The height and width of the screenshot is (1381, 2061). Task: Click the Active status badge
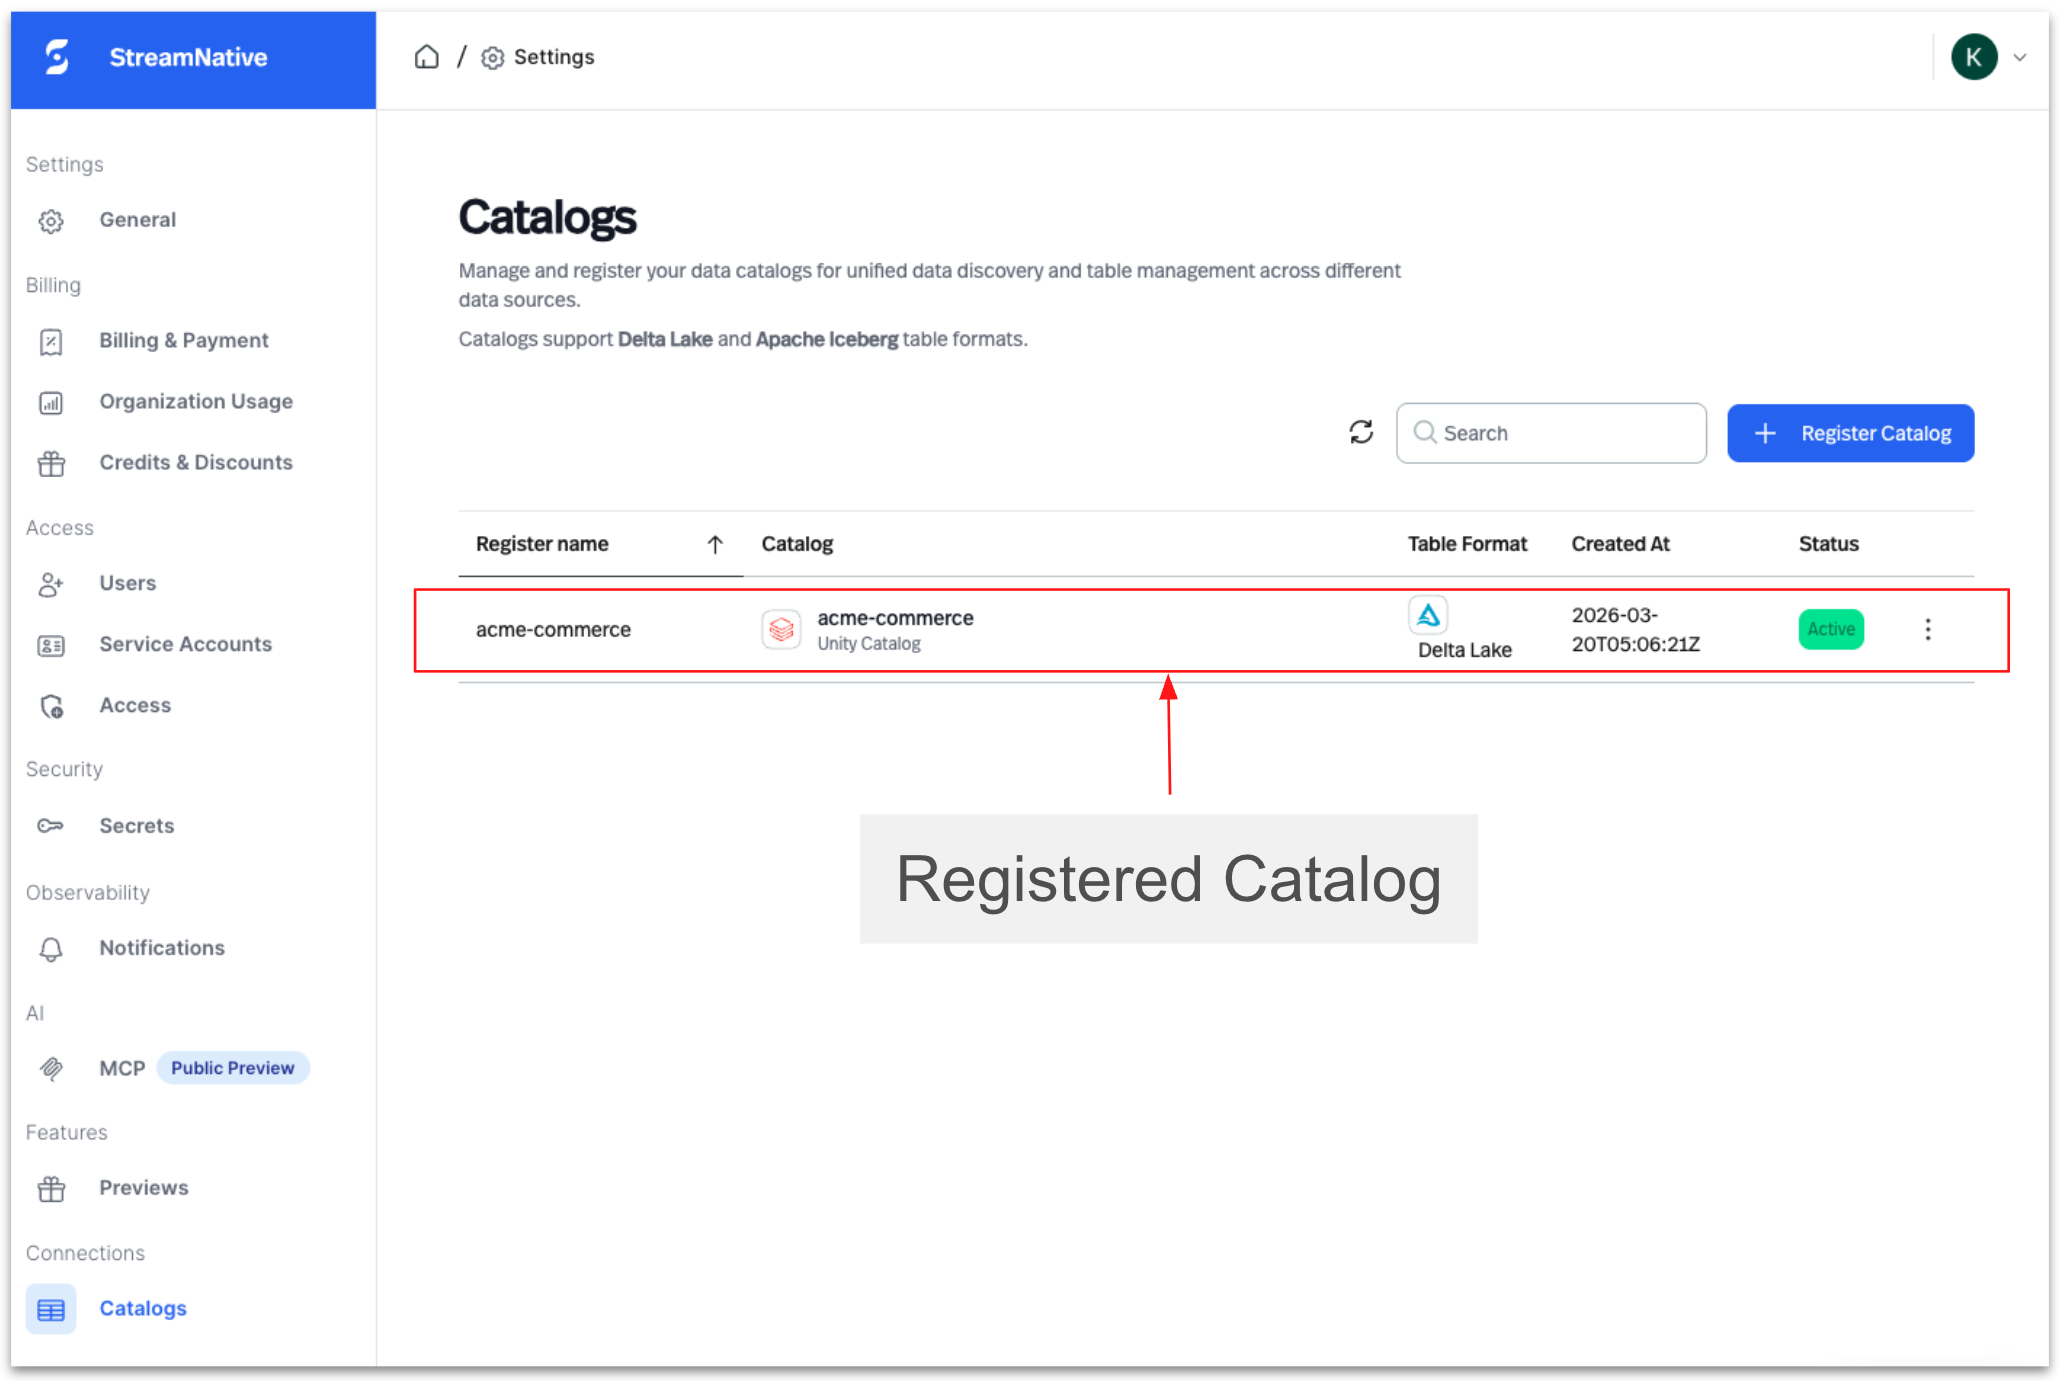(1830, 629)
